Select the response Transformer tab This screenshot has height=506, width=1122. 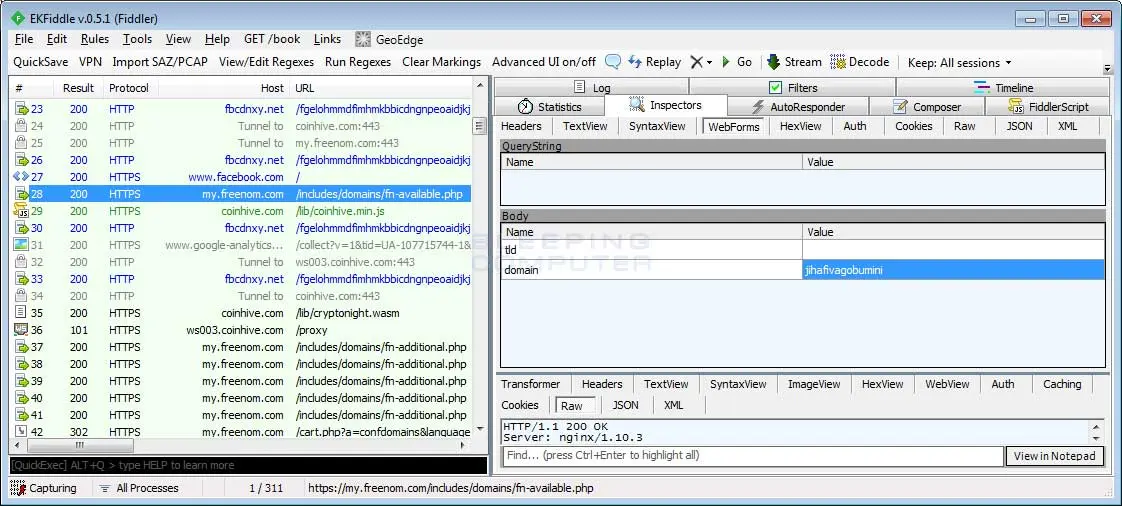pos(530,384)
